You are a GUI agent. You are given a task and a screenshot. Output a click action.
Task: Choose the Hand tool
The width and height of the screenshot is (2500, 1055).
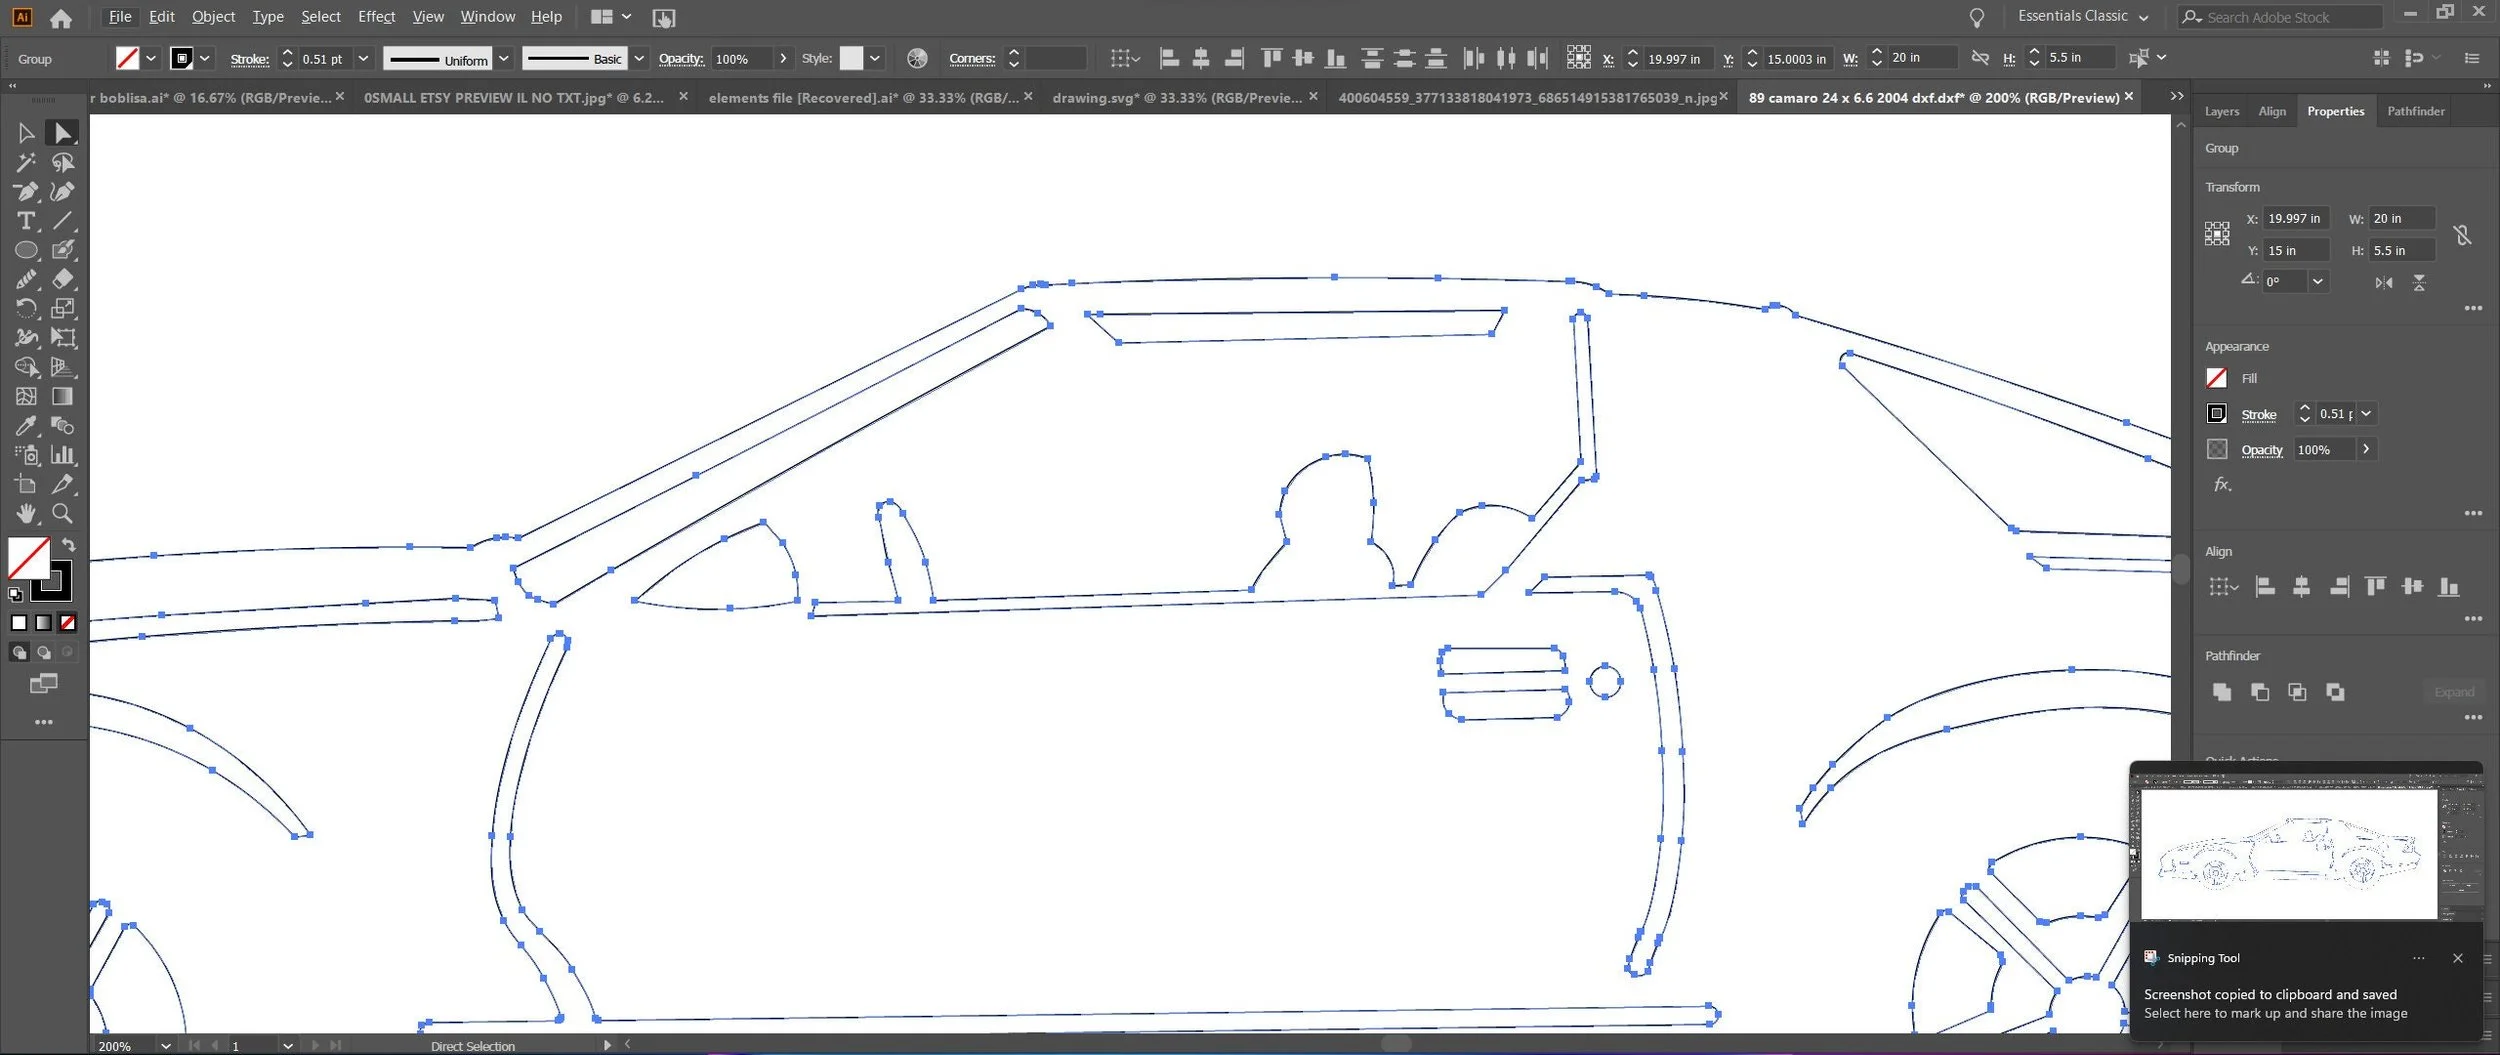click(x=26, y=513)
